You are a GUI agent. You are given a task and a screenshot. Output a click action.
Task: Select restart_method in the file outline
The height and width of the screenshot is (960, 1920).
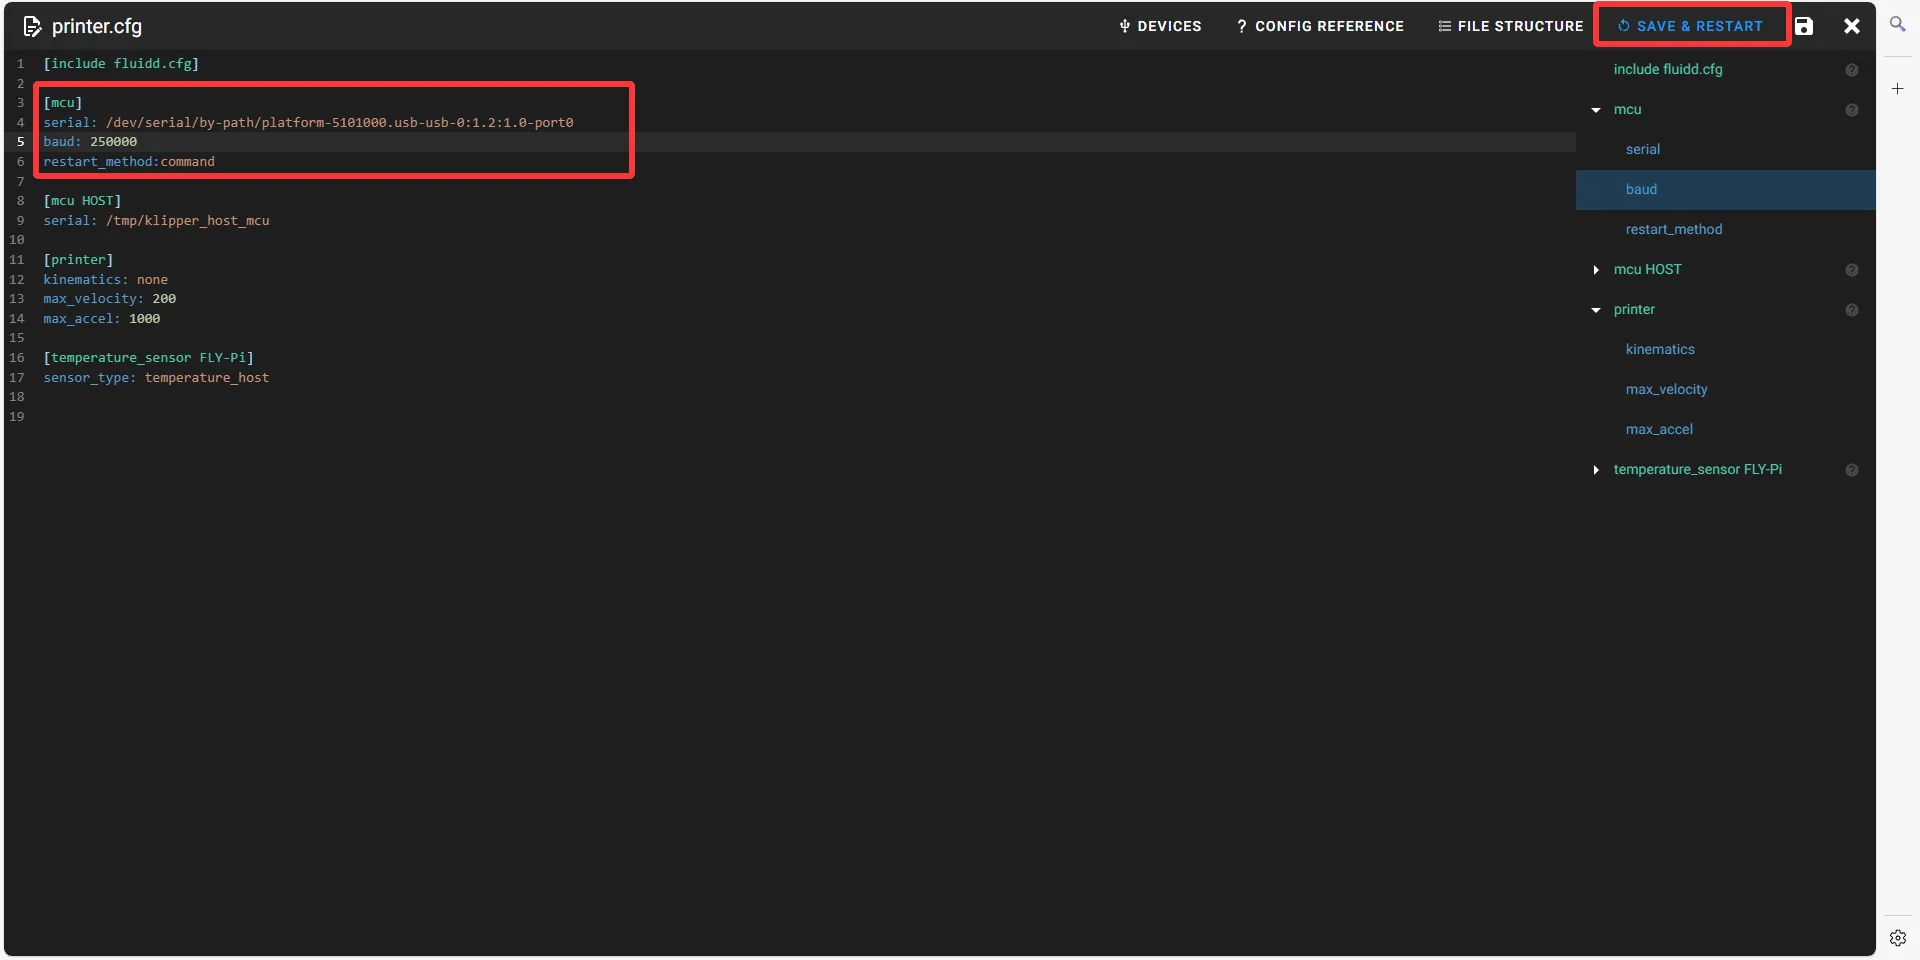[1673, 230]
